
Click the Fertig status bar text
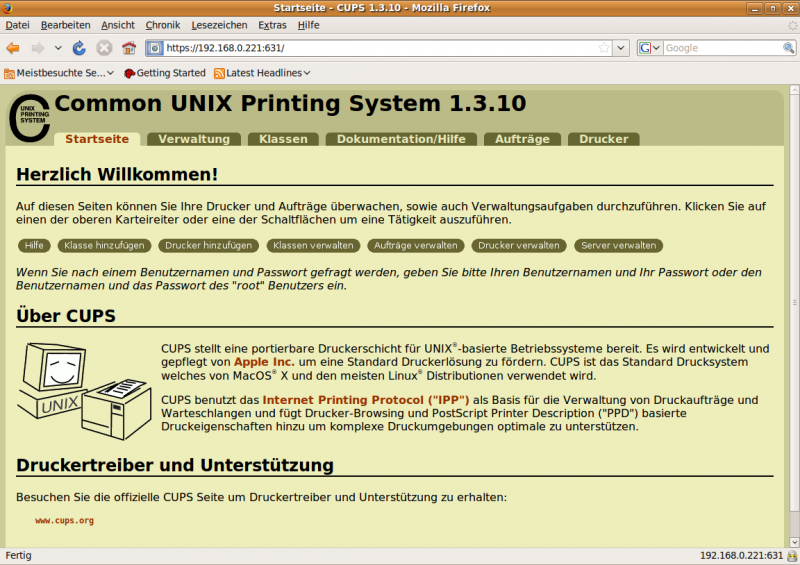point(18,555)
